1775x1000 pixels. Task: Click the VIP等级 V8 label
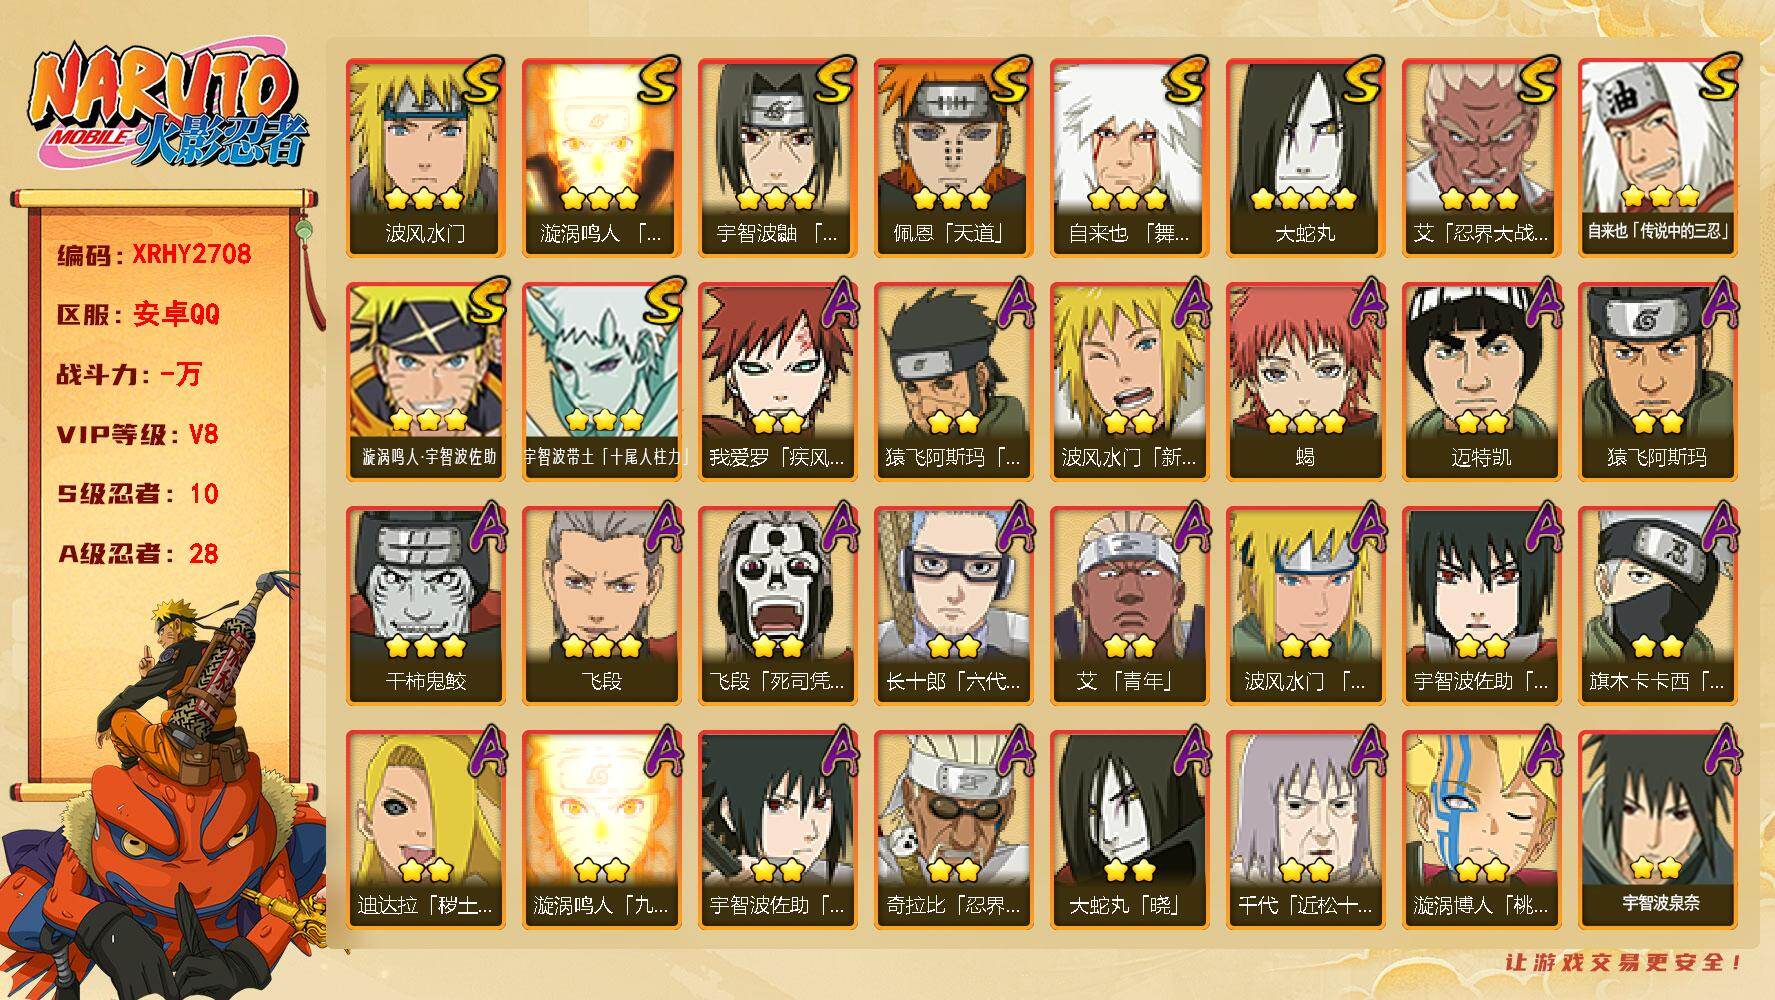(x=137, y=435)
